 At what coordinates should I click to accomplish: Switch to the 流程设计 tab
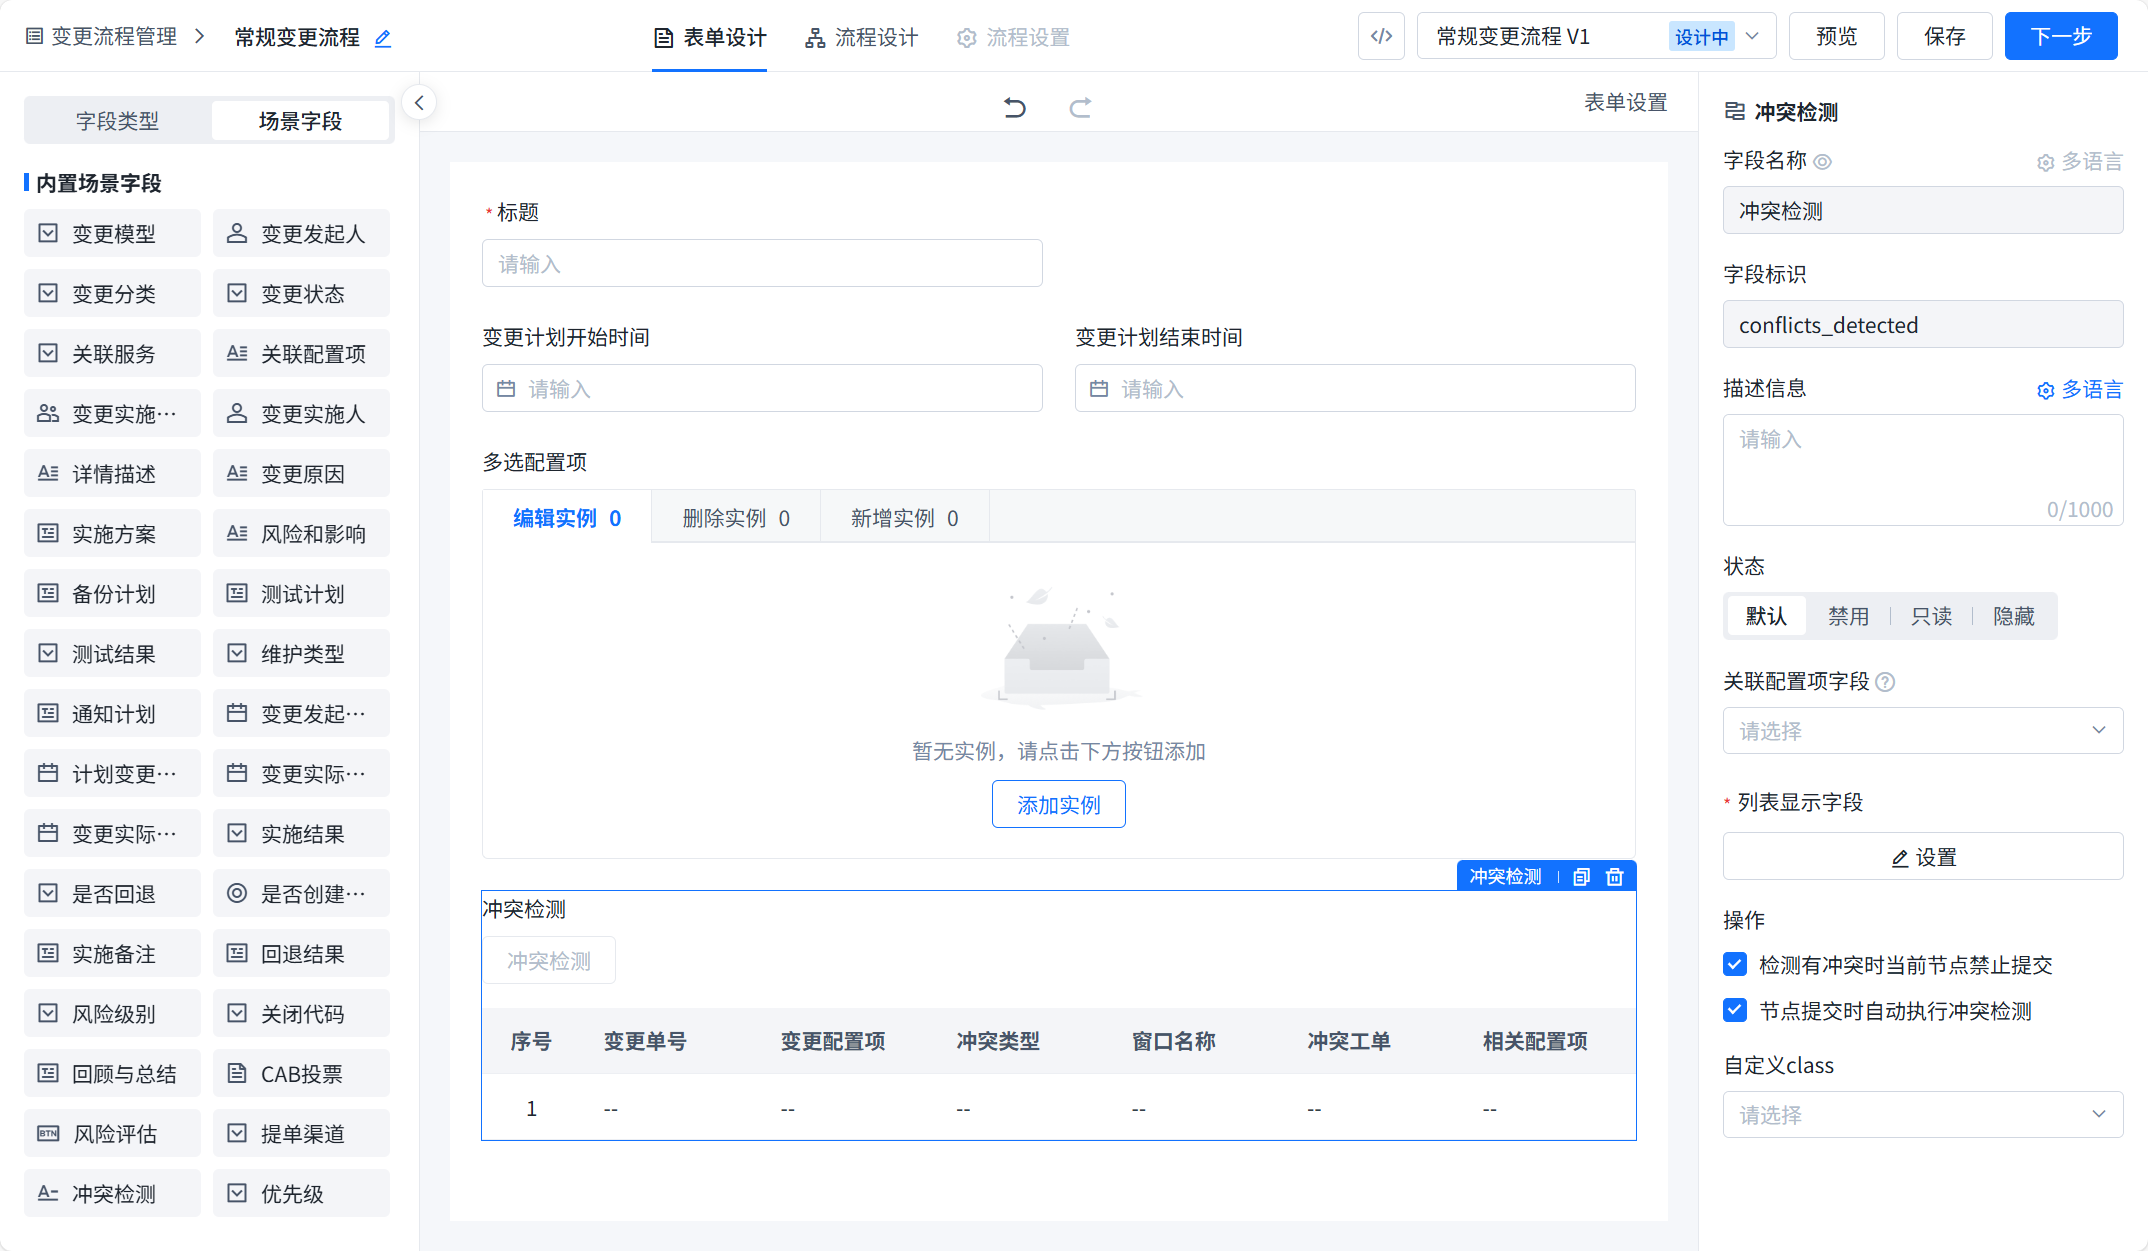[x=862, y=38]
